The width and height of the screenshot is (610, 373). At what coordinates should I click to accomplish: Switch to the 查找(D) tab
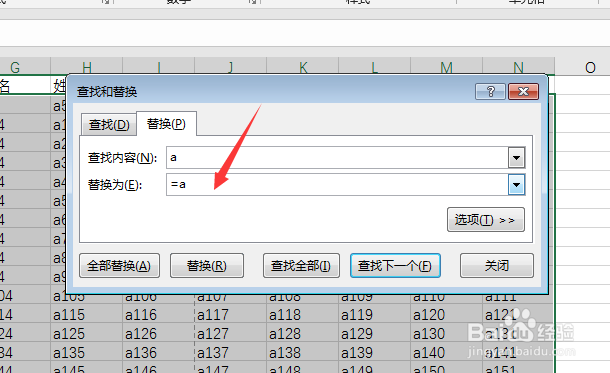point(109,125)
